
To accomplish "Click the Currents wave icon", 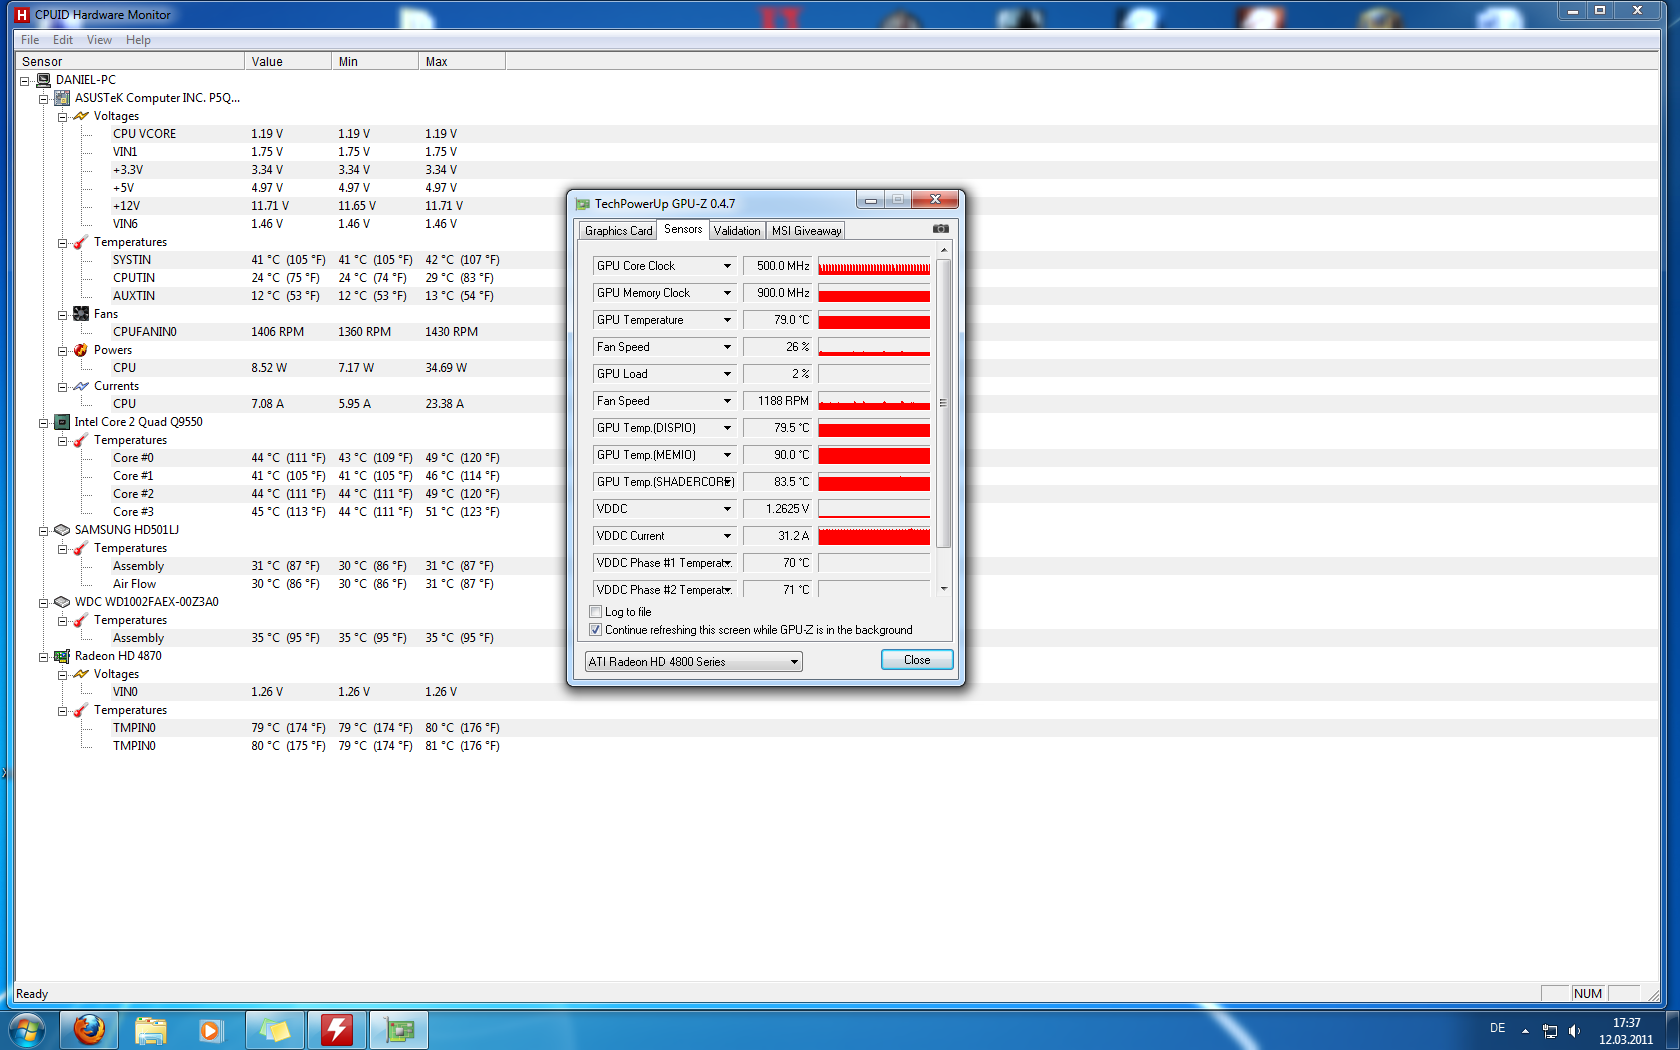I will coord(81,386).
